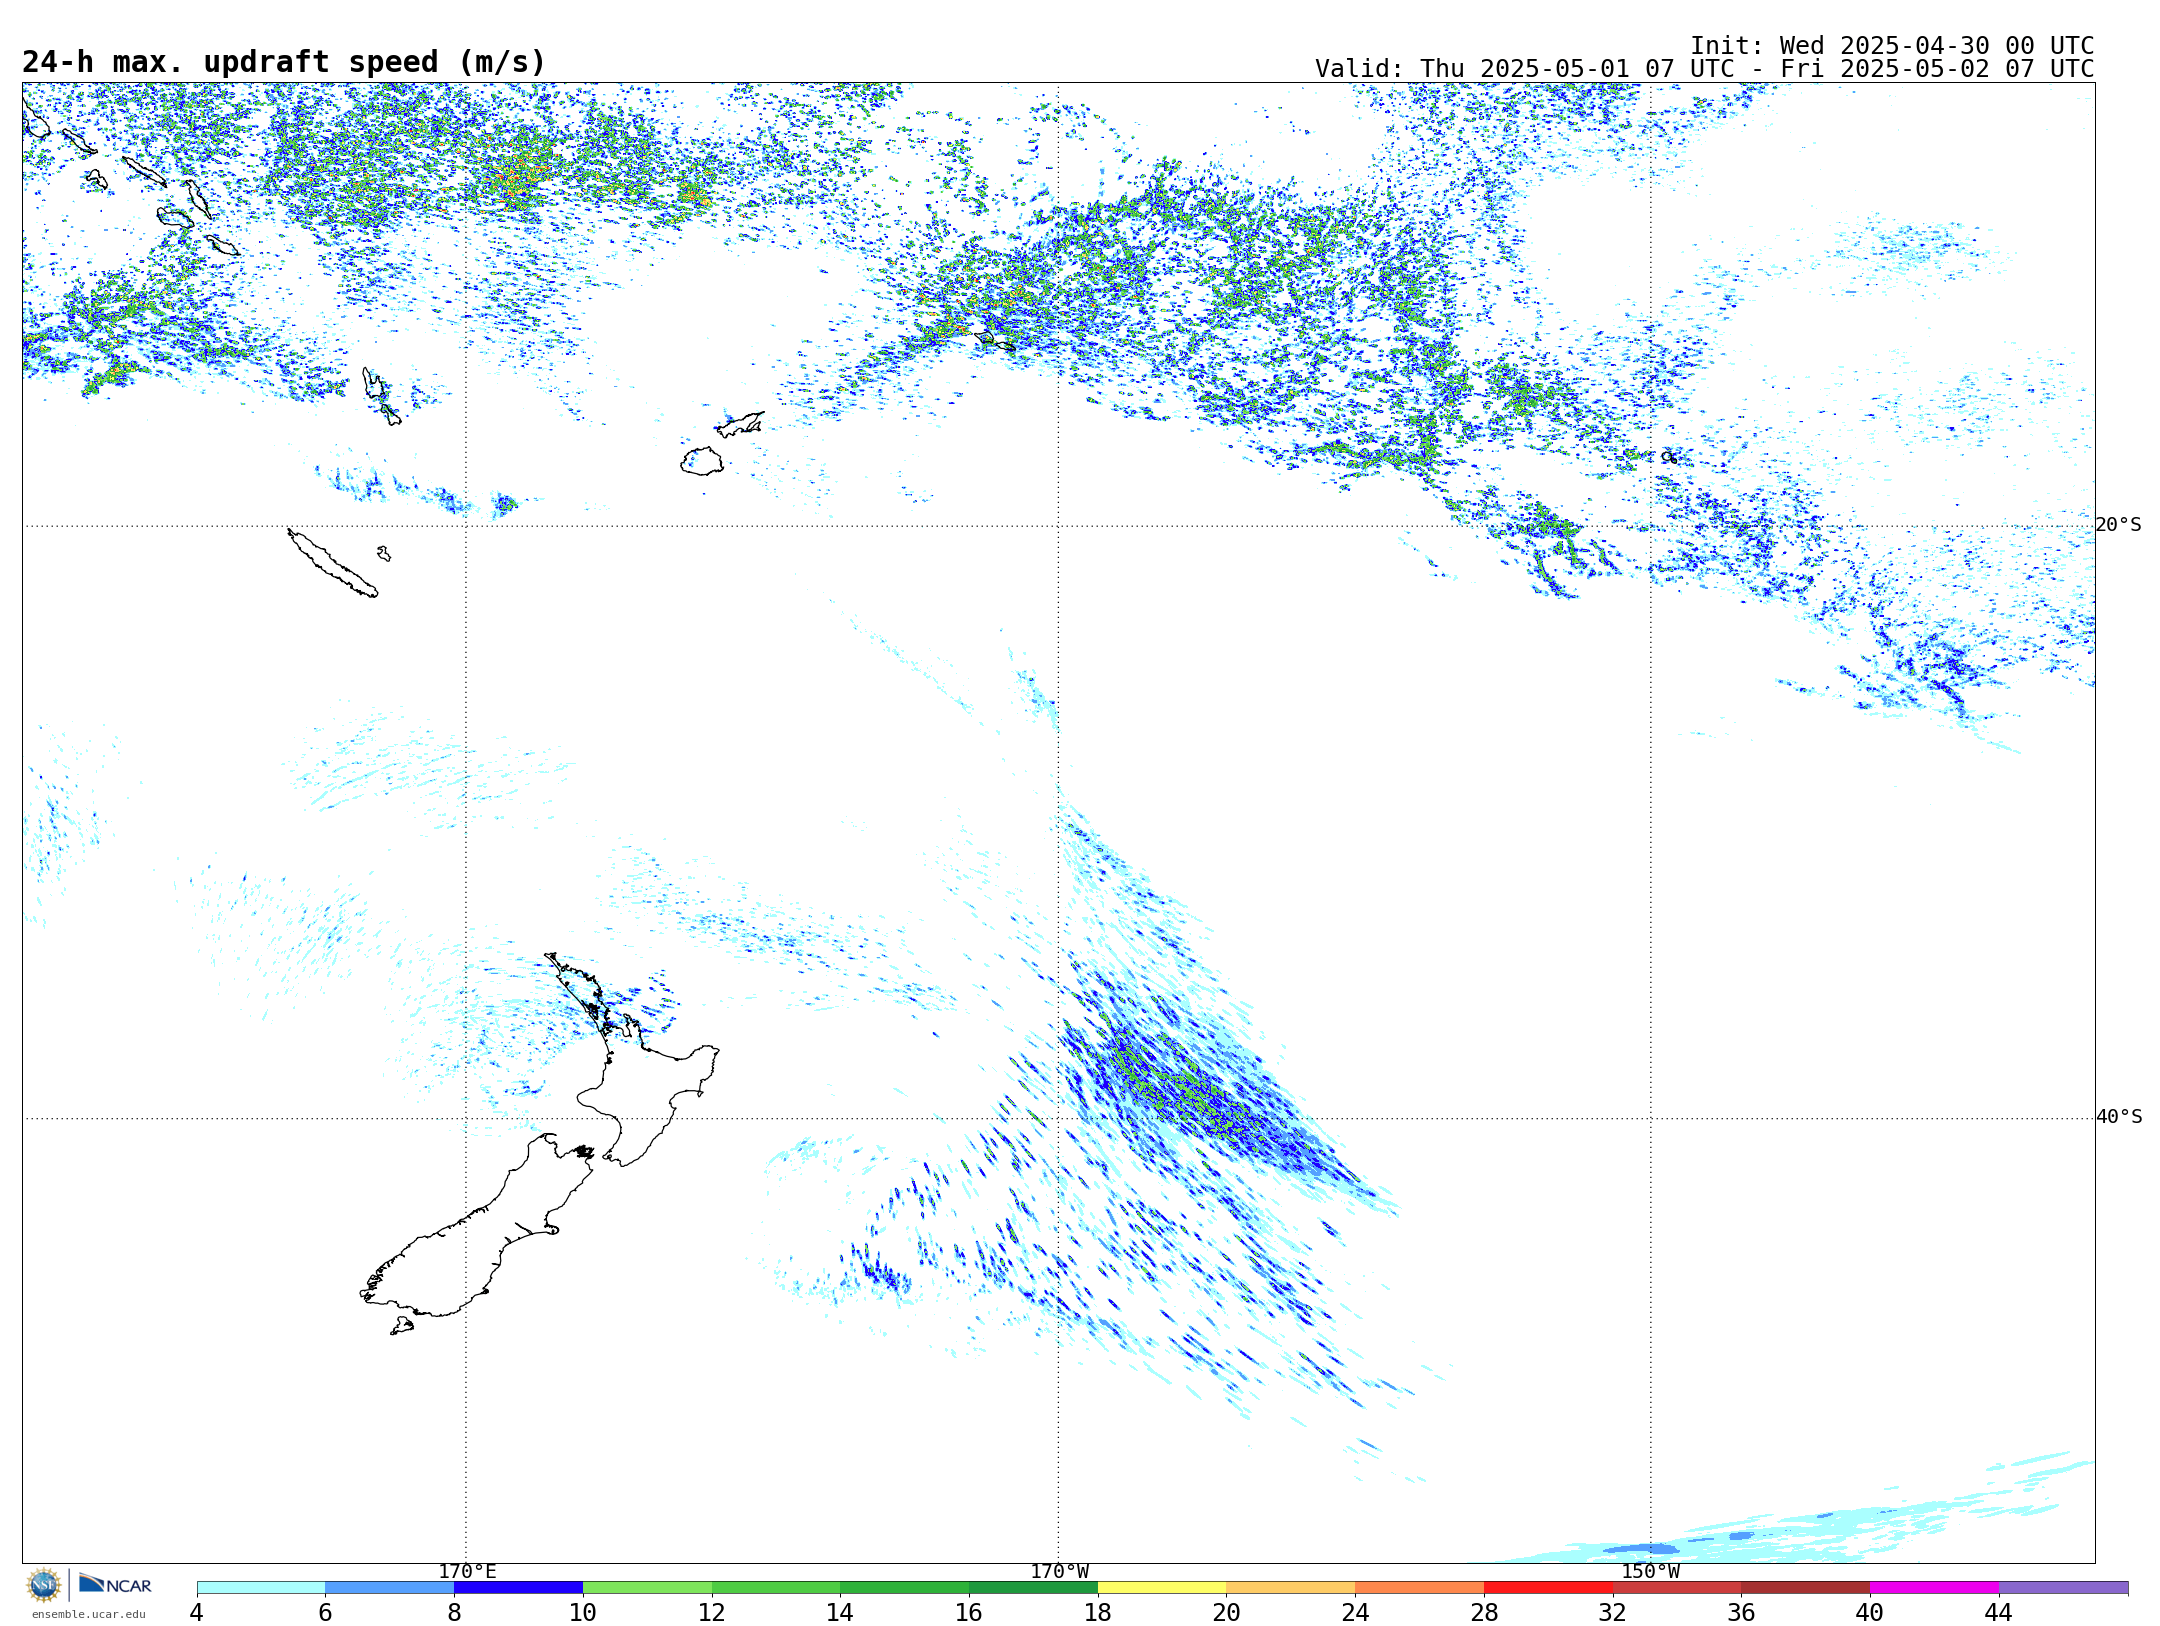Image resolution: width=2160 pixels, height=1626 pixels.
Task: Select the title '24-h max. updraft speed (m/s)'
Action: pos(284,62)
